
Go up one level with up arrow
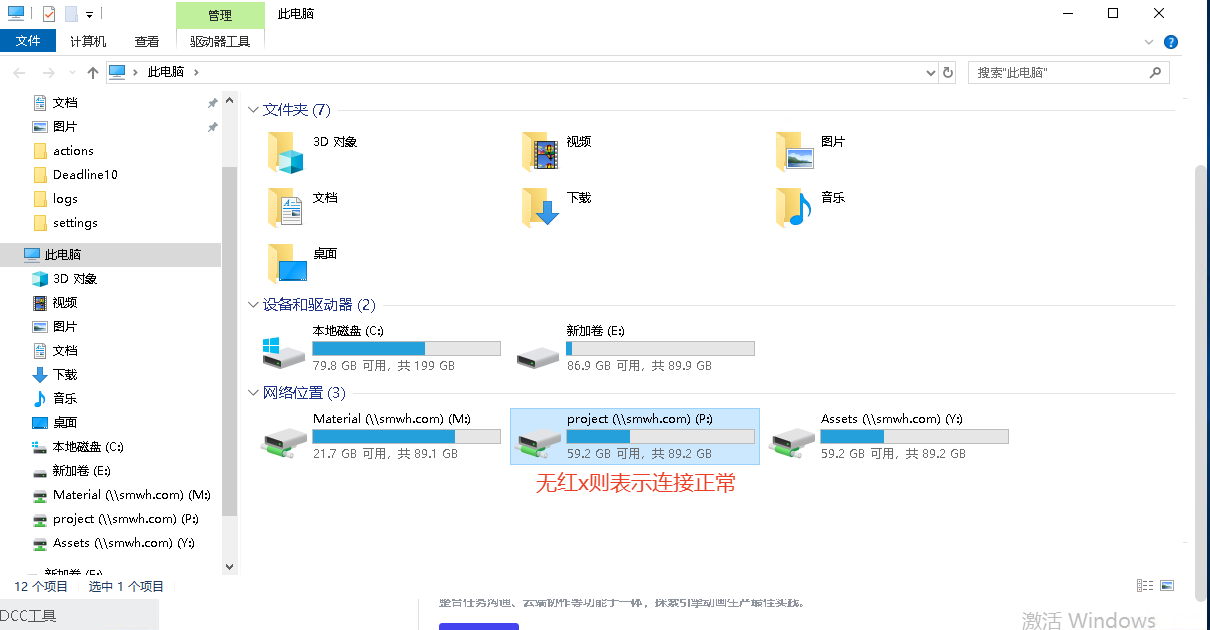tap(93, 72)
